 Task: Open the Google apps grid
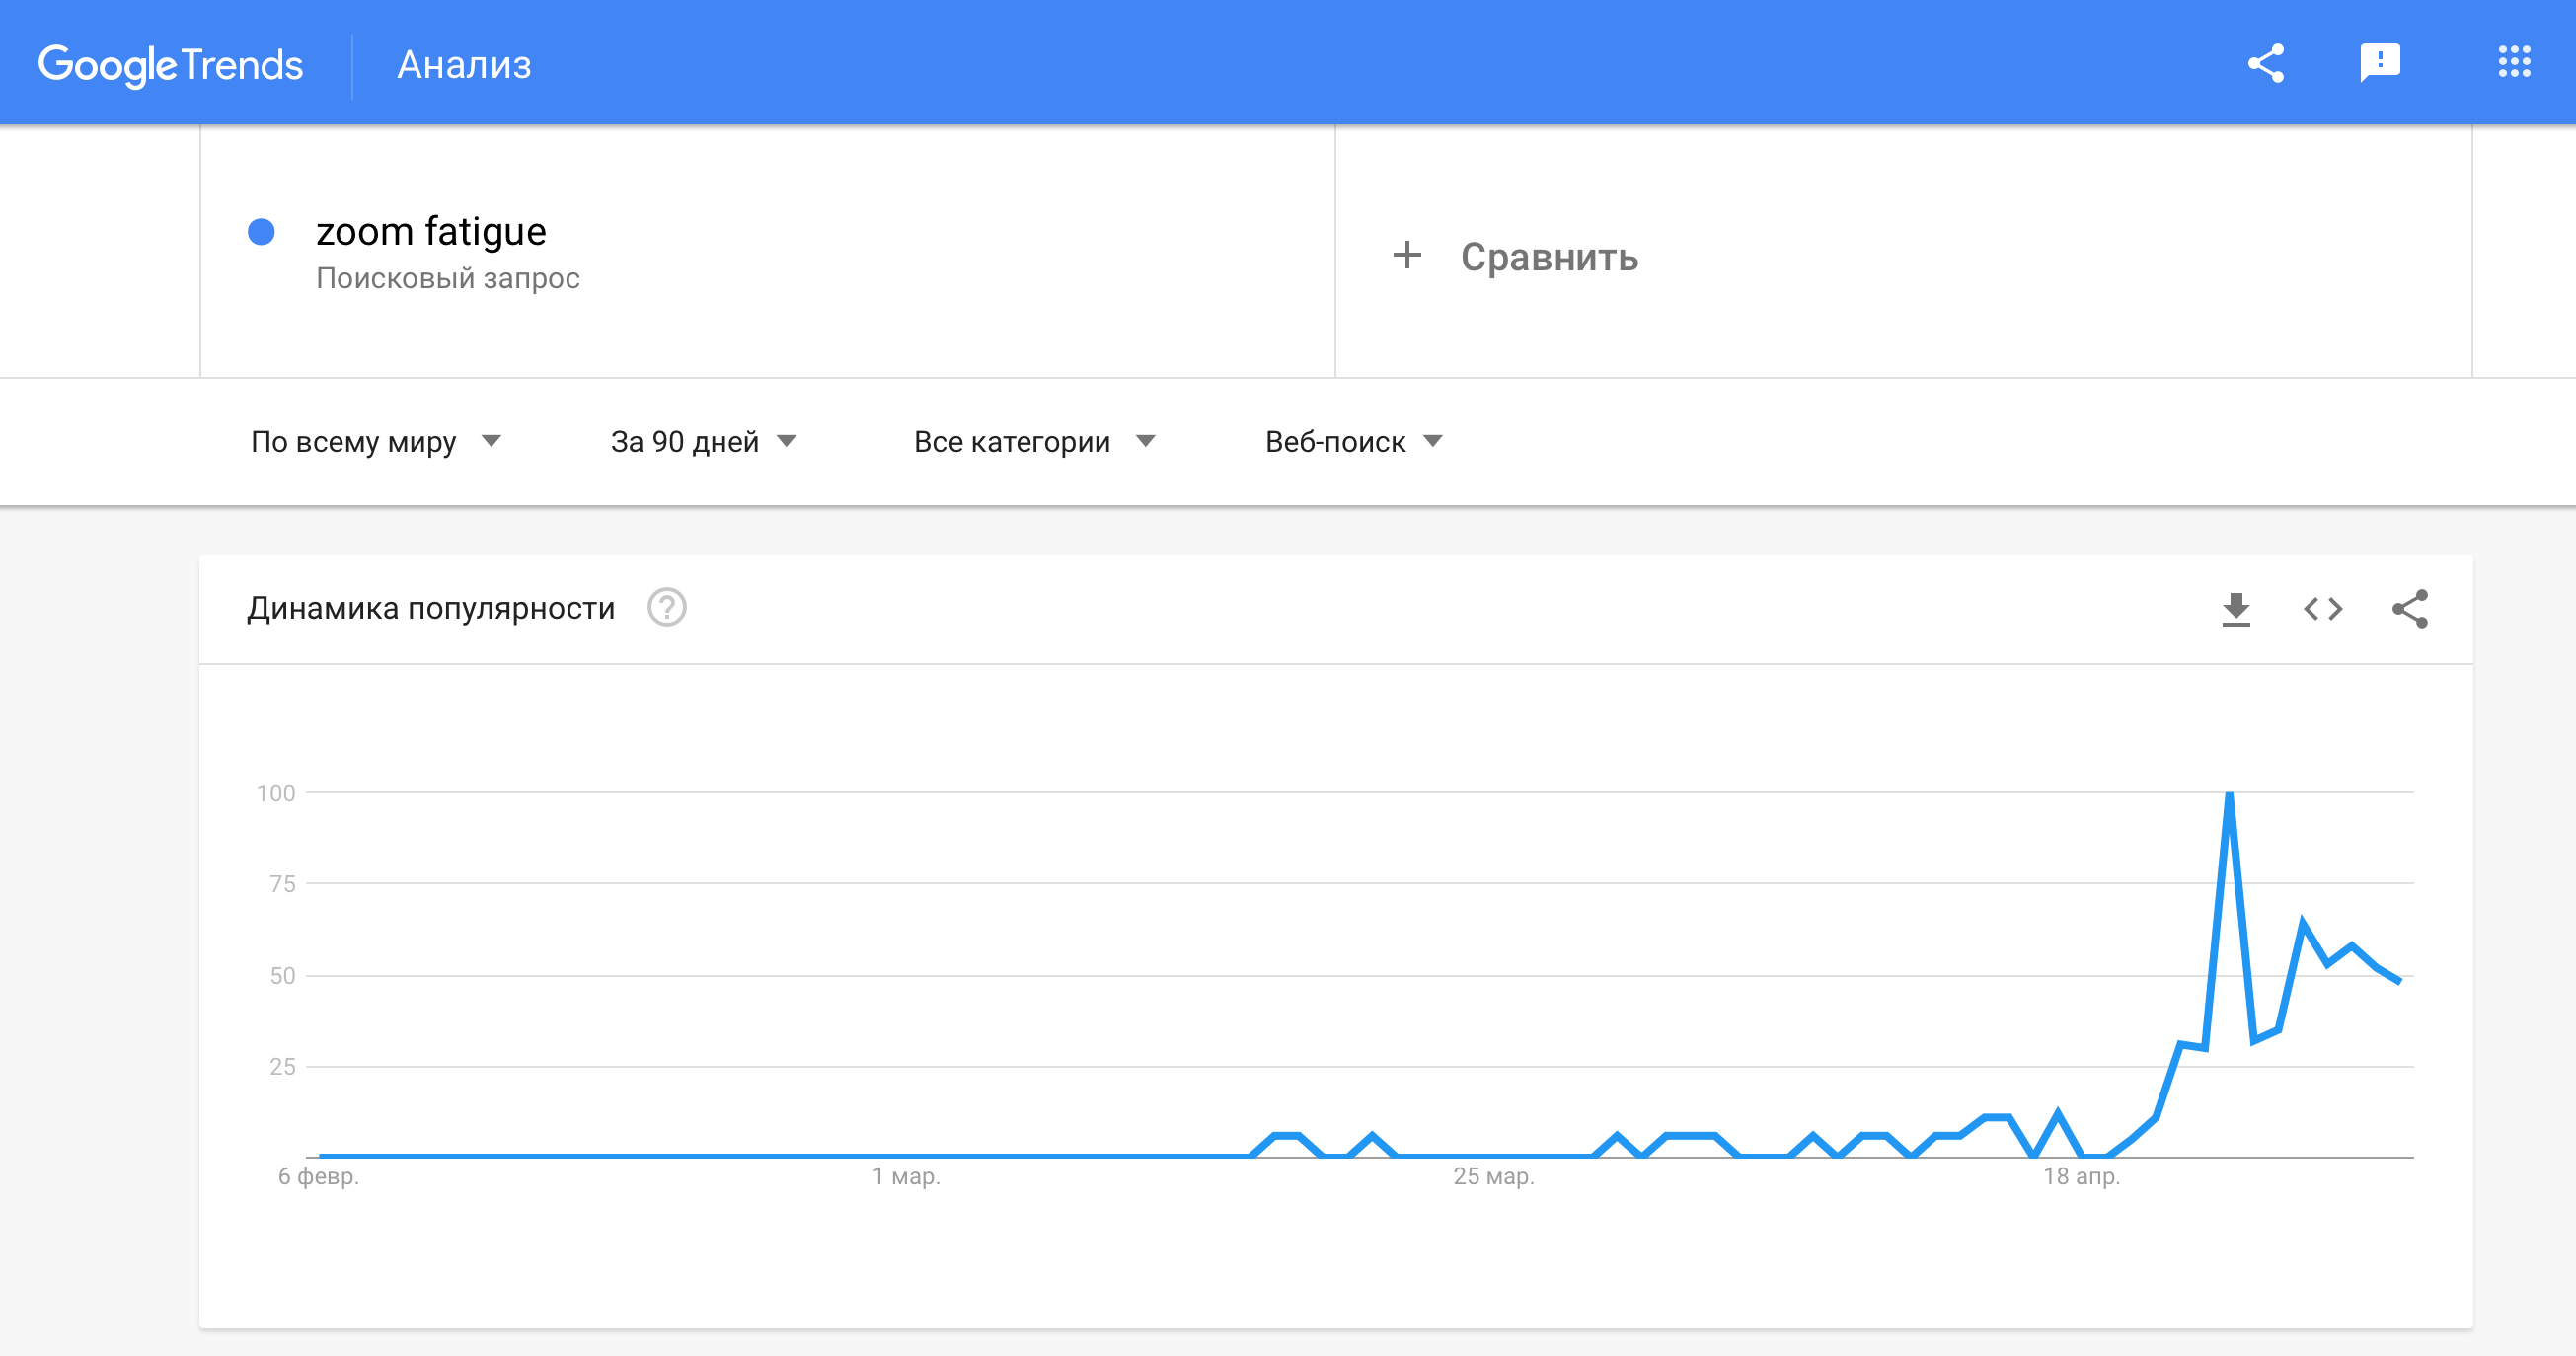tap(2514, 62)
